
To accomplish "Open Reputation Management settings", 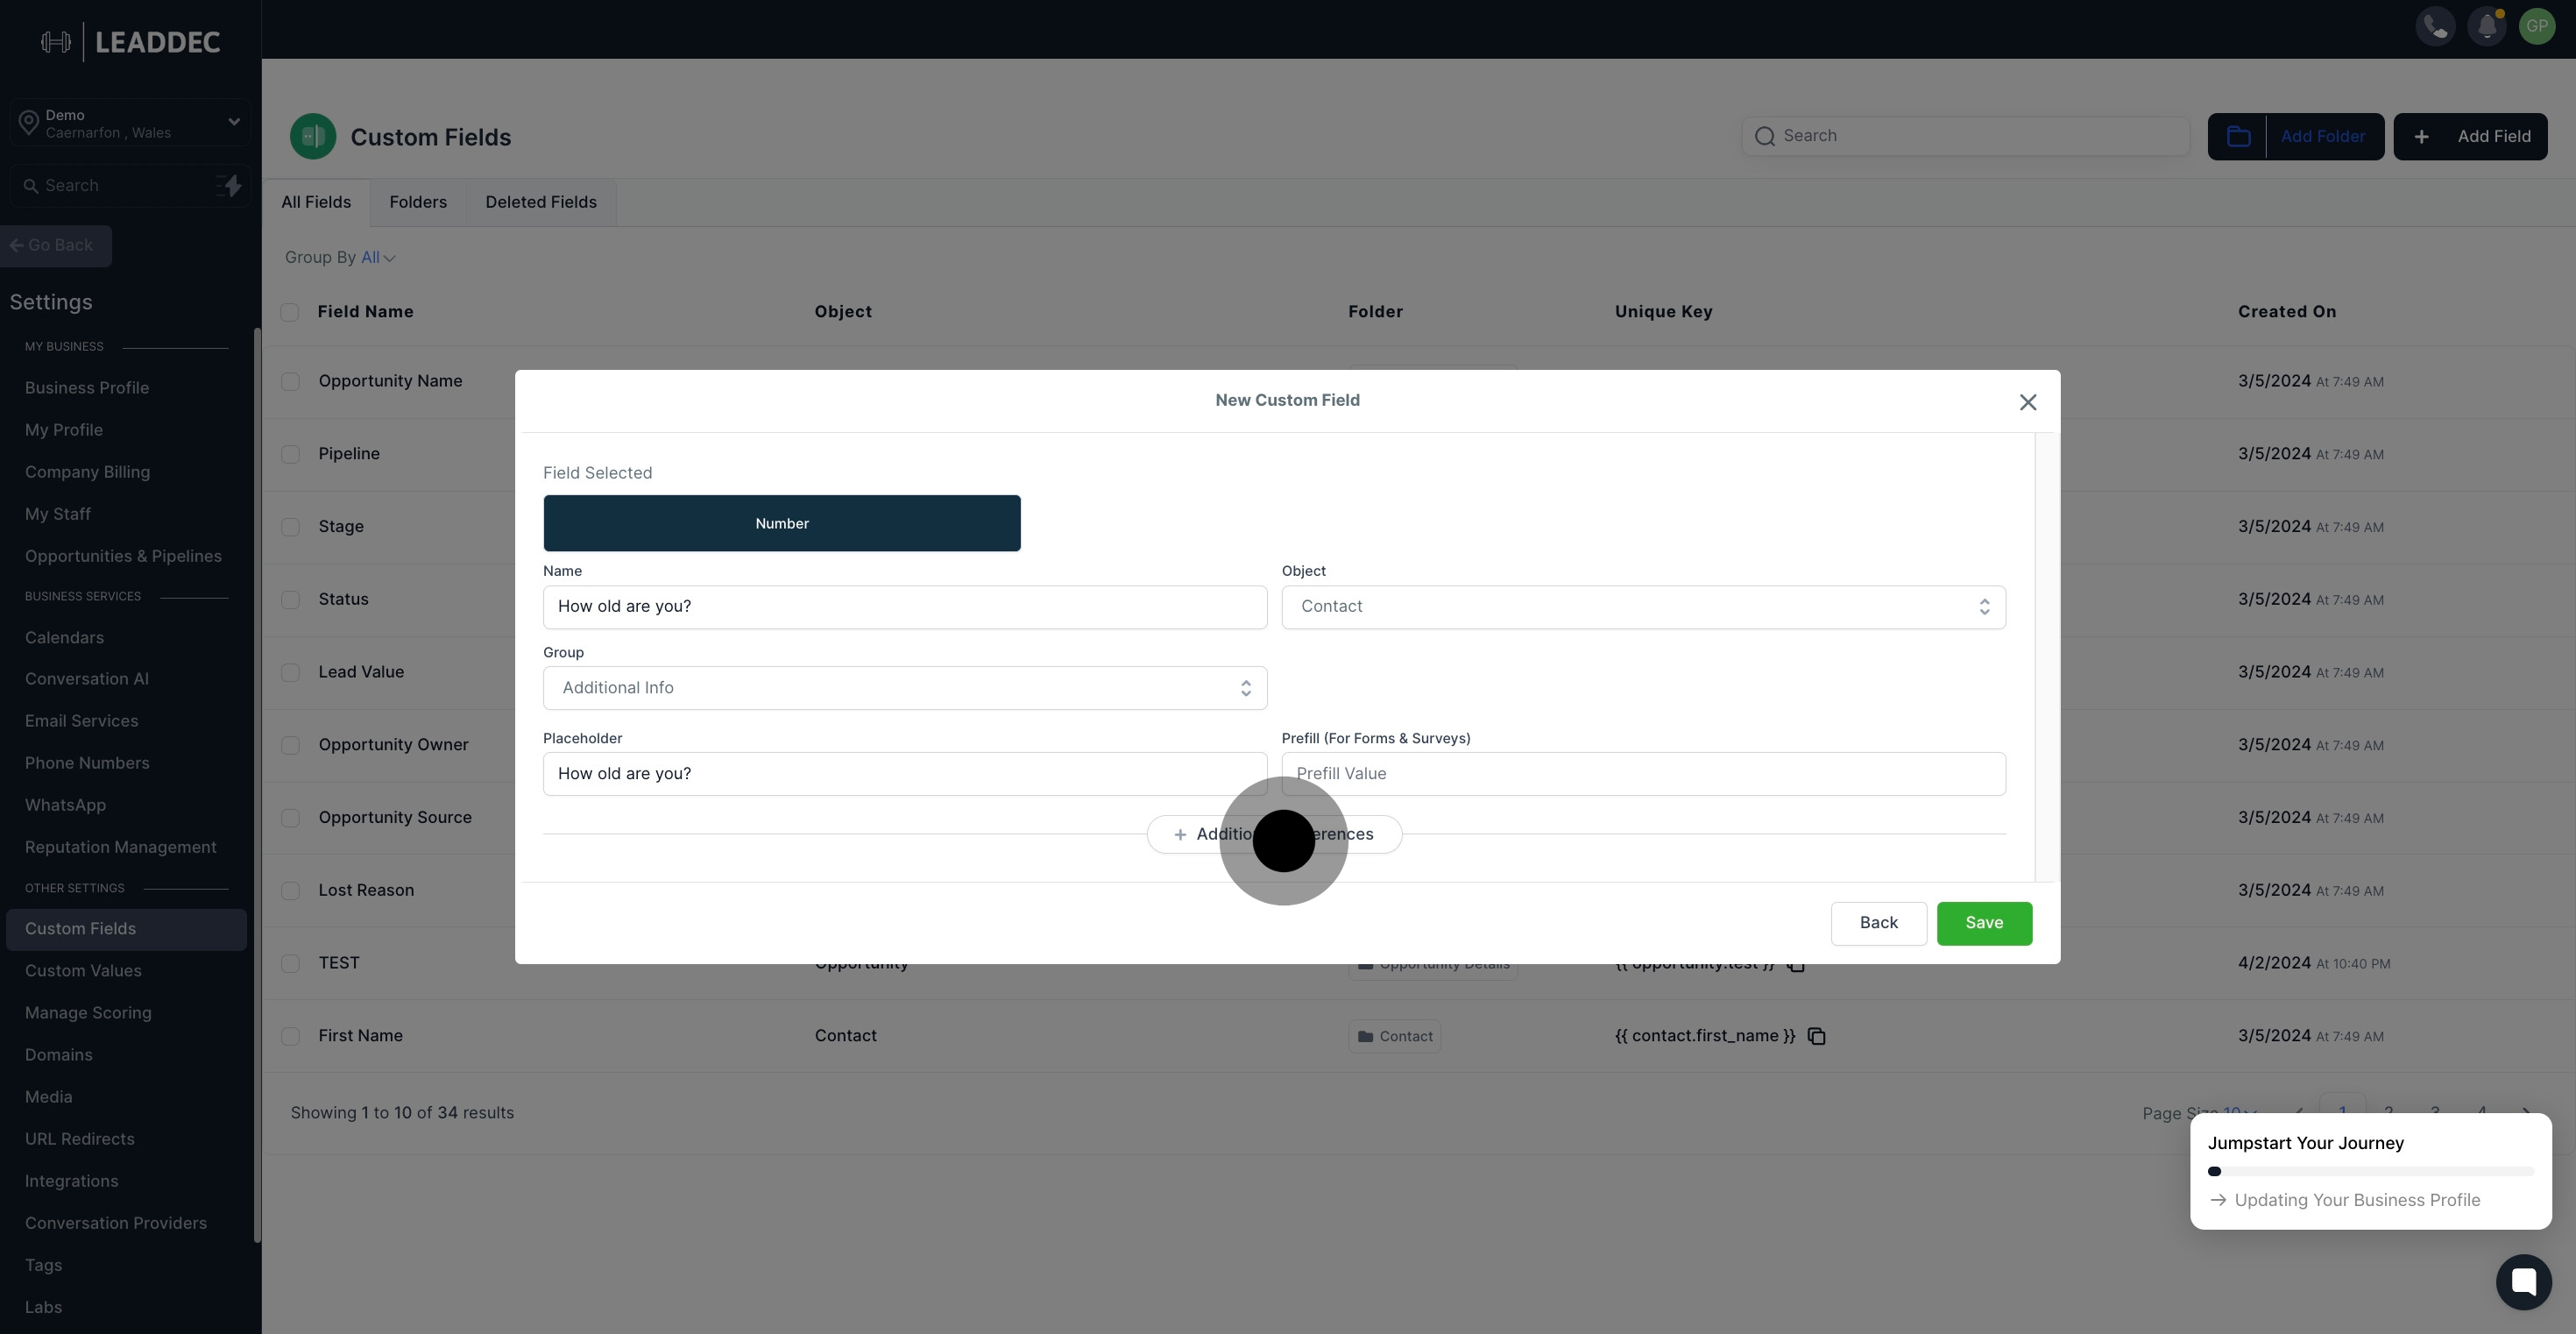I will coord(120,847).
